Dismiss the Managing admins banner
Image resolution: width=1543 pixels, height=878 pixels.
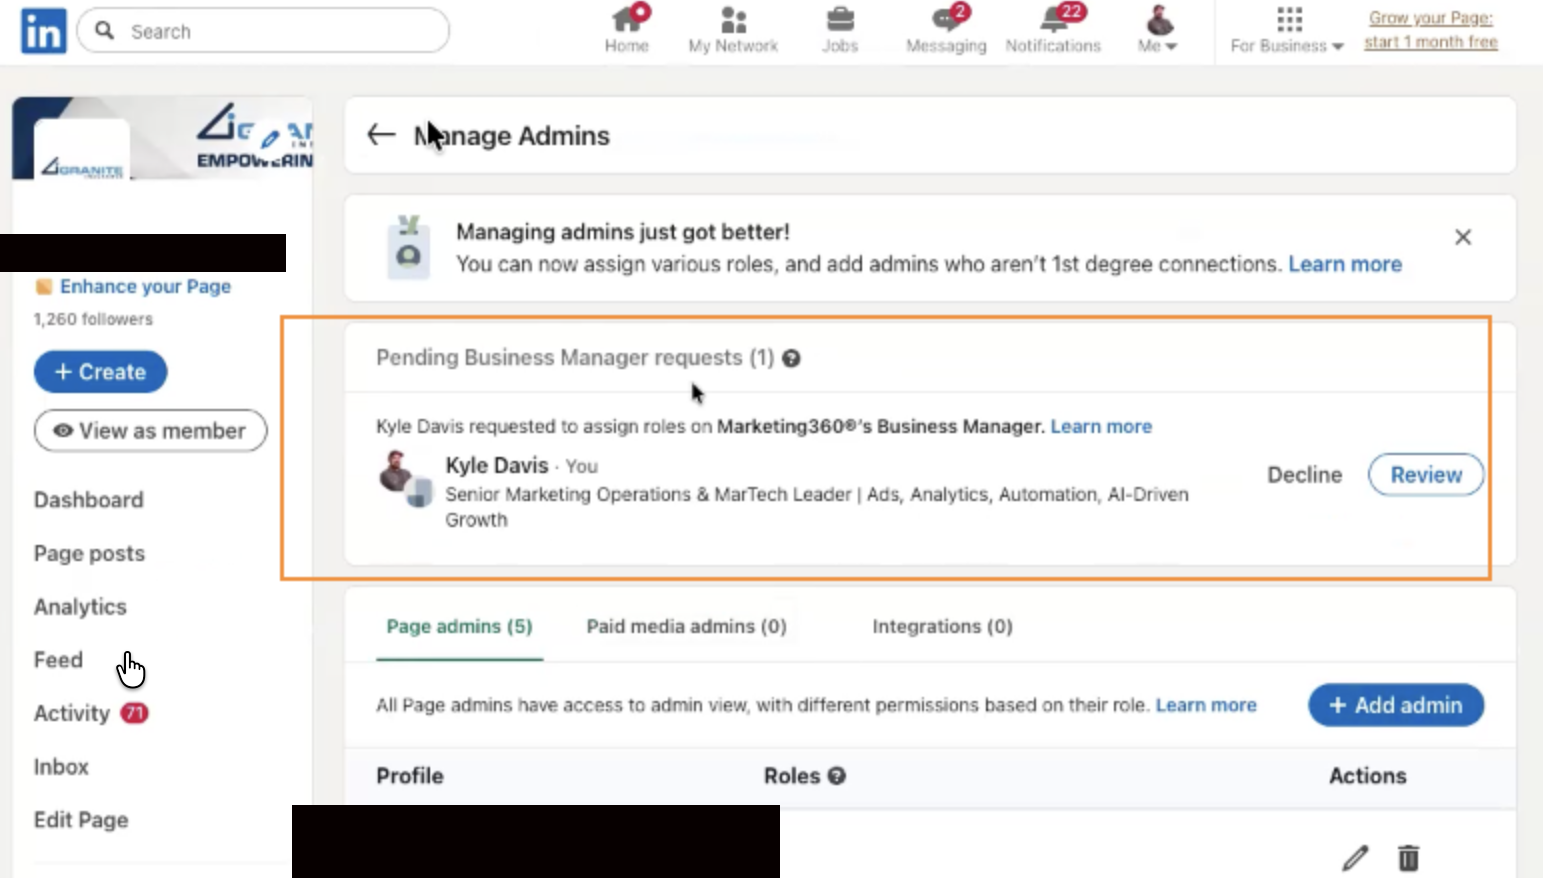(x=1463, y=237)
